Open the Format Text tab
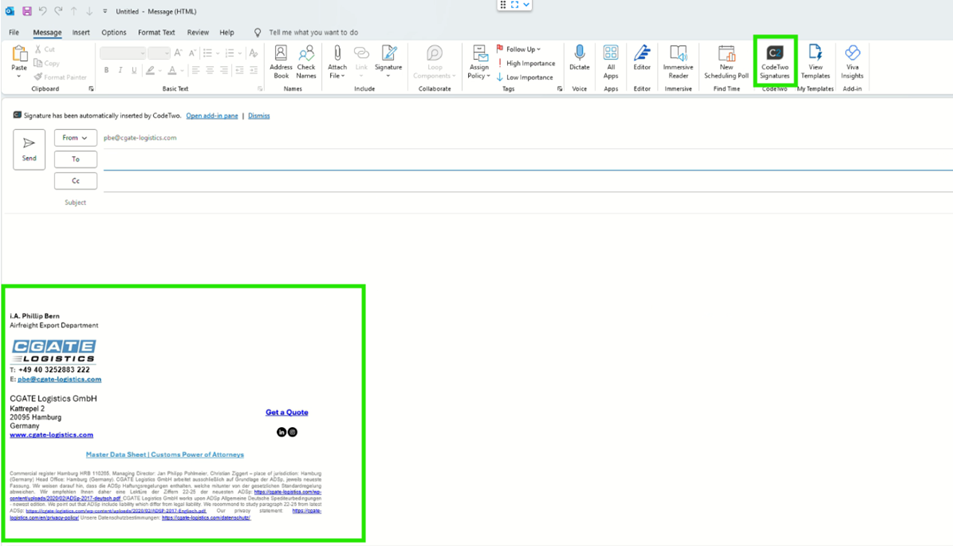The height and width of the screenshot is (546, 953). click(156, 32)
